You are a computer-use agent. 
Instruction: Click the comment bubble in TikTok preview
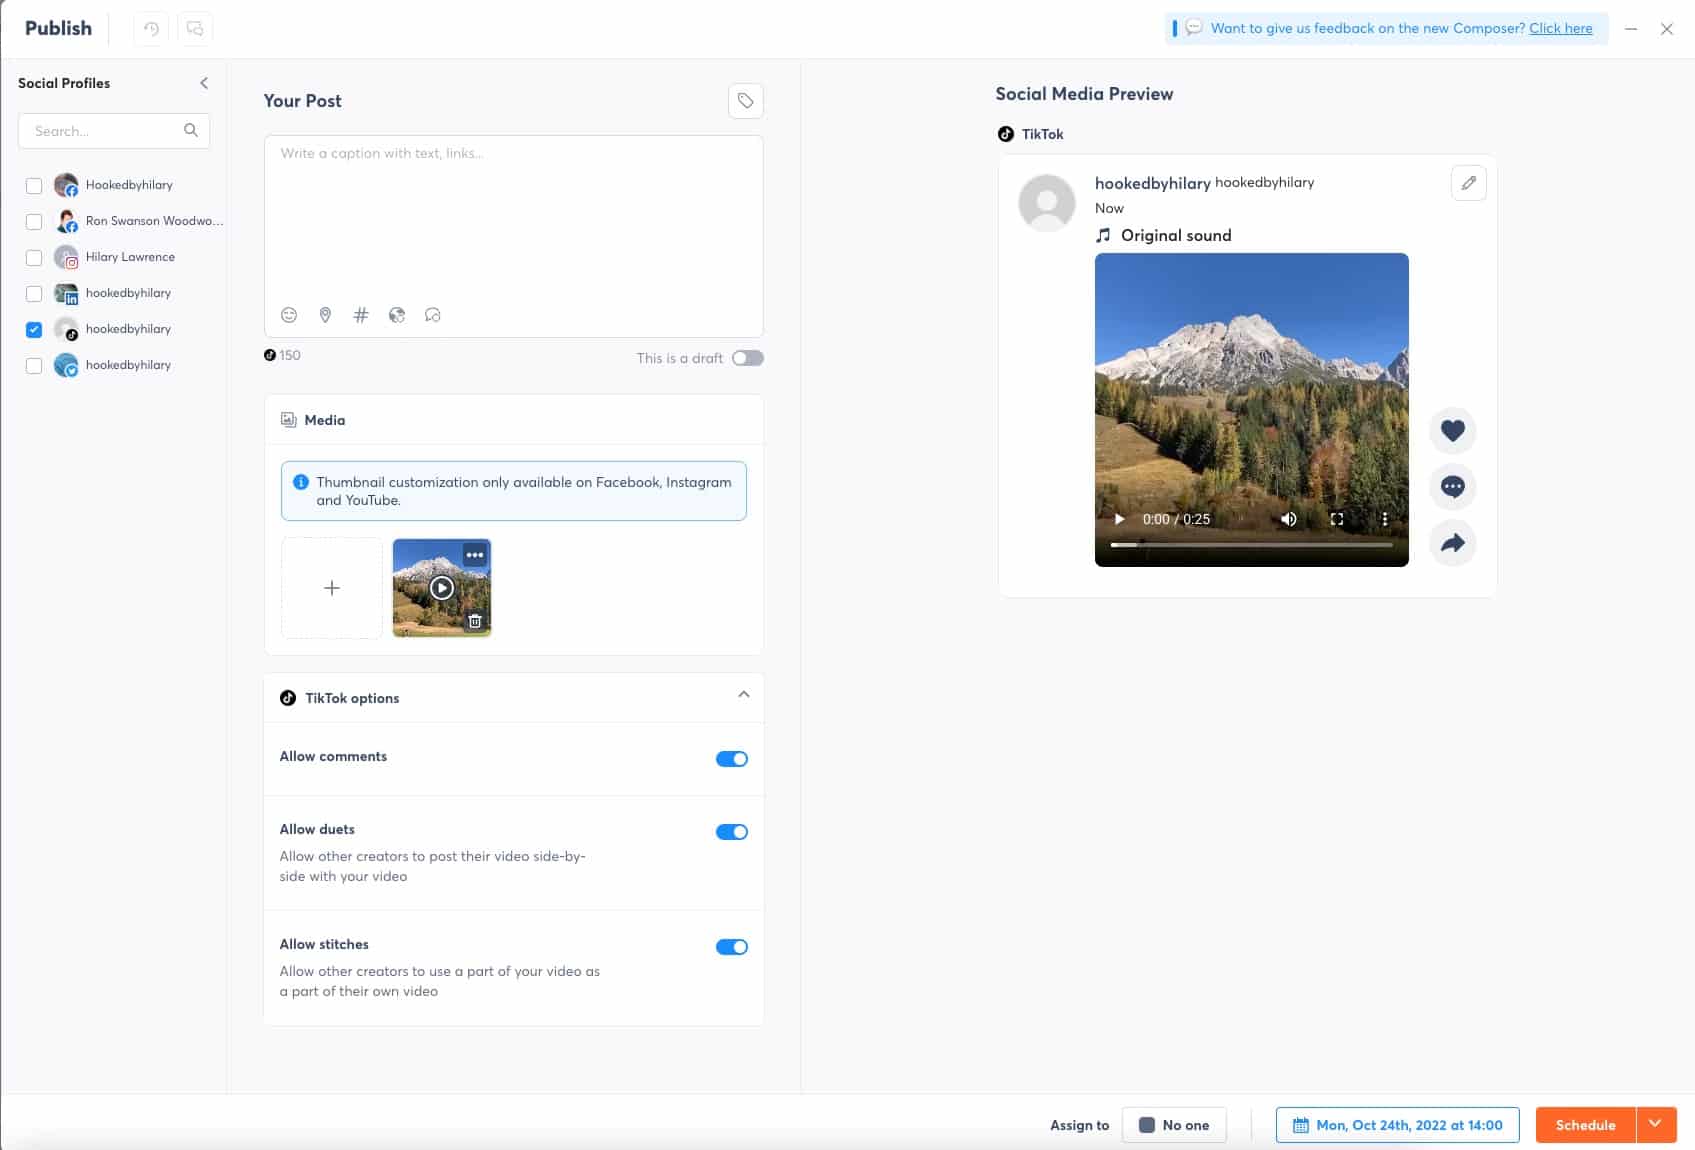pyautogui.click(x=1453, y=487)
